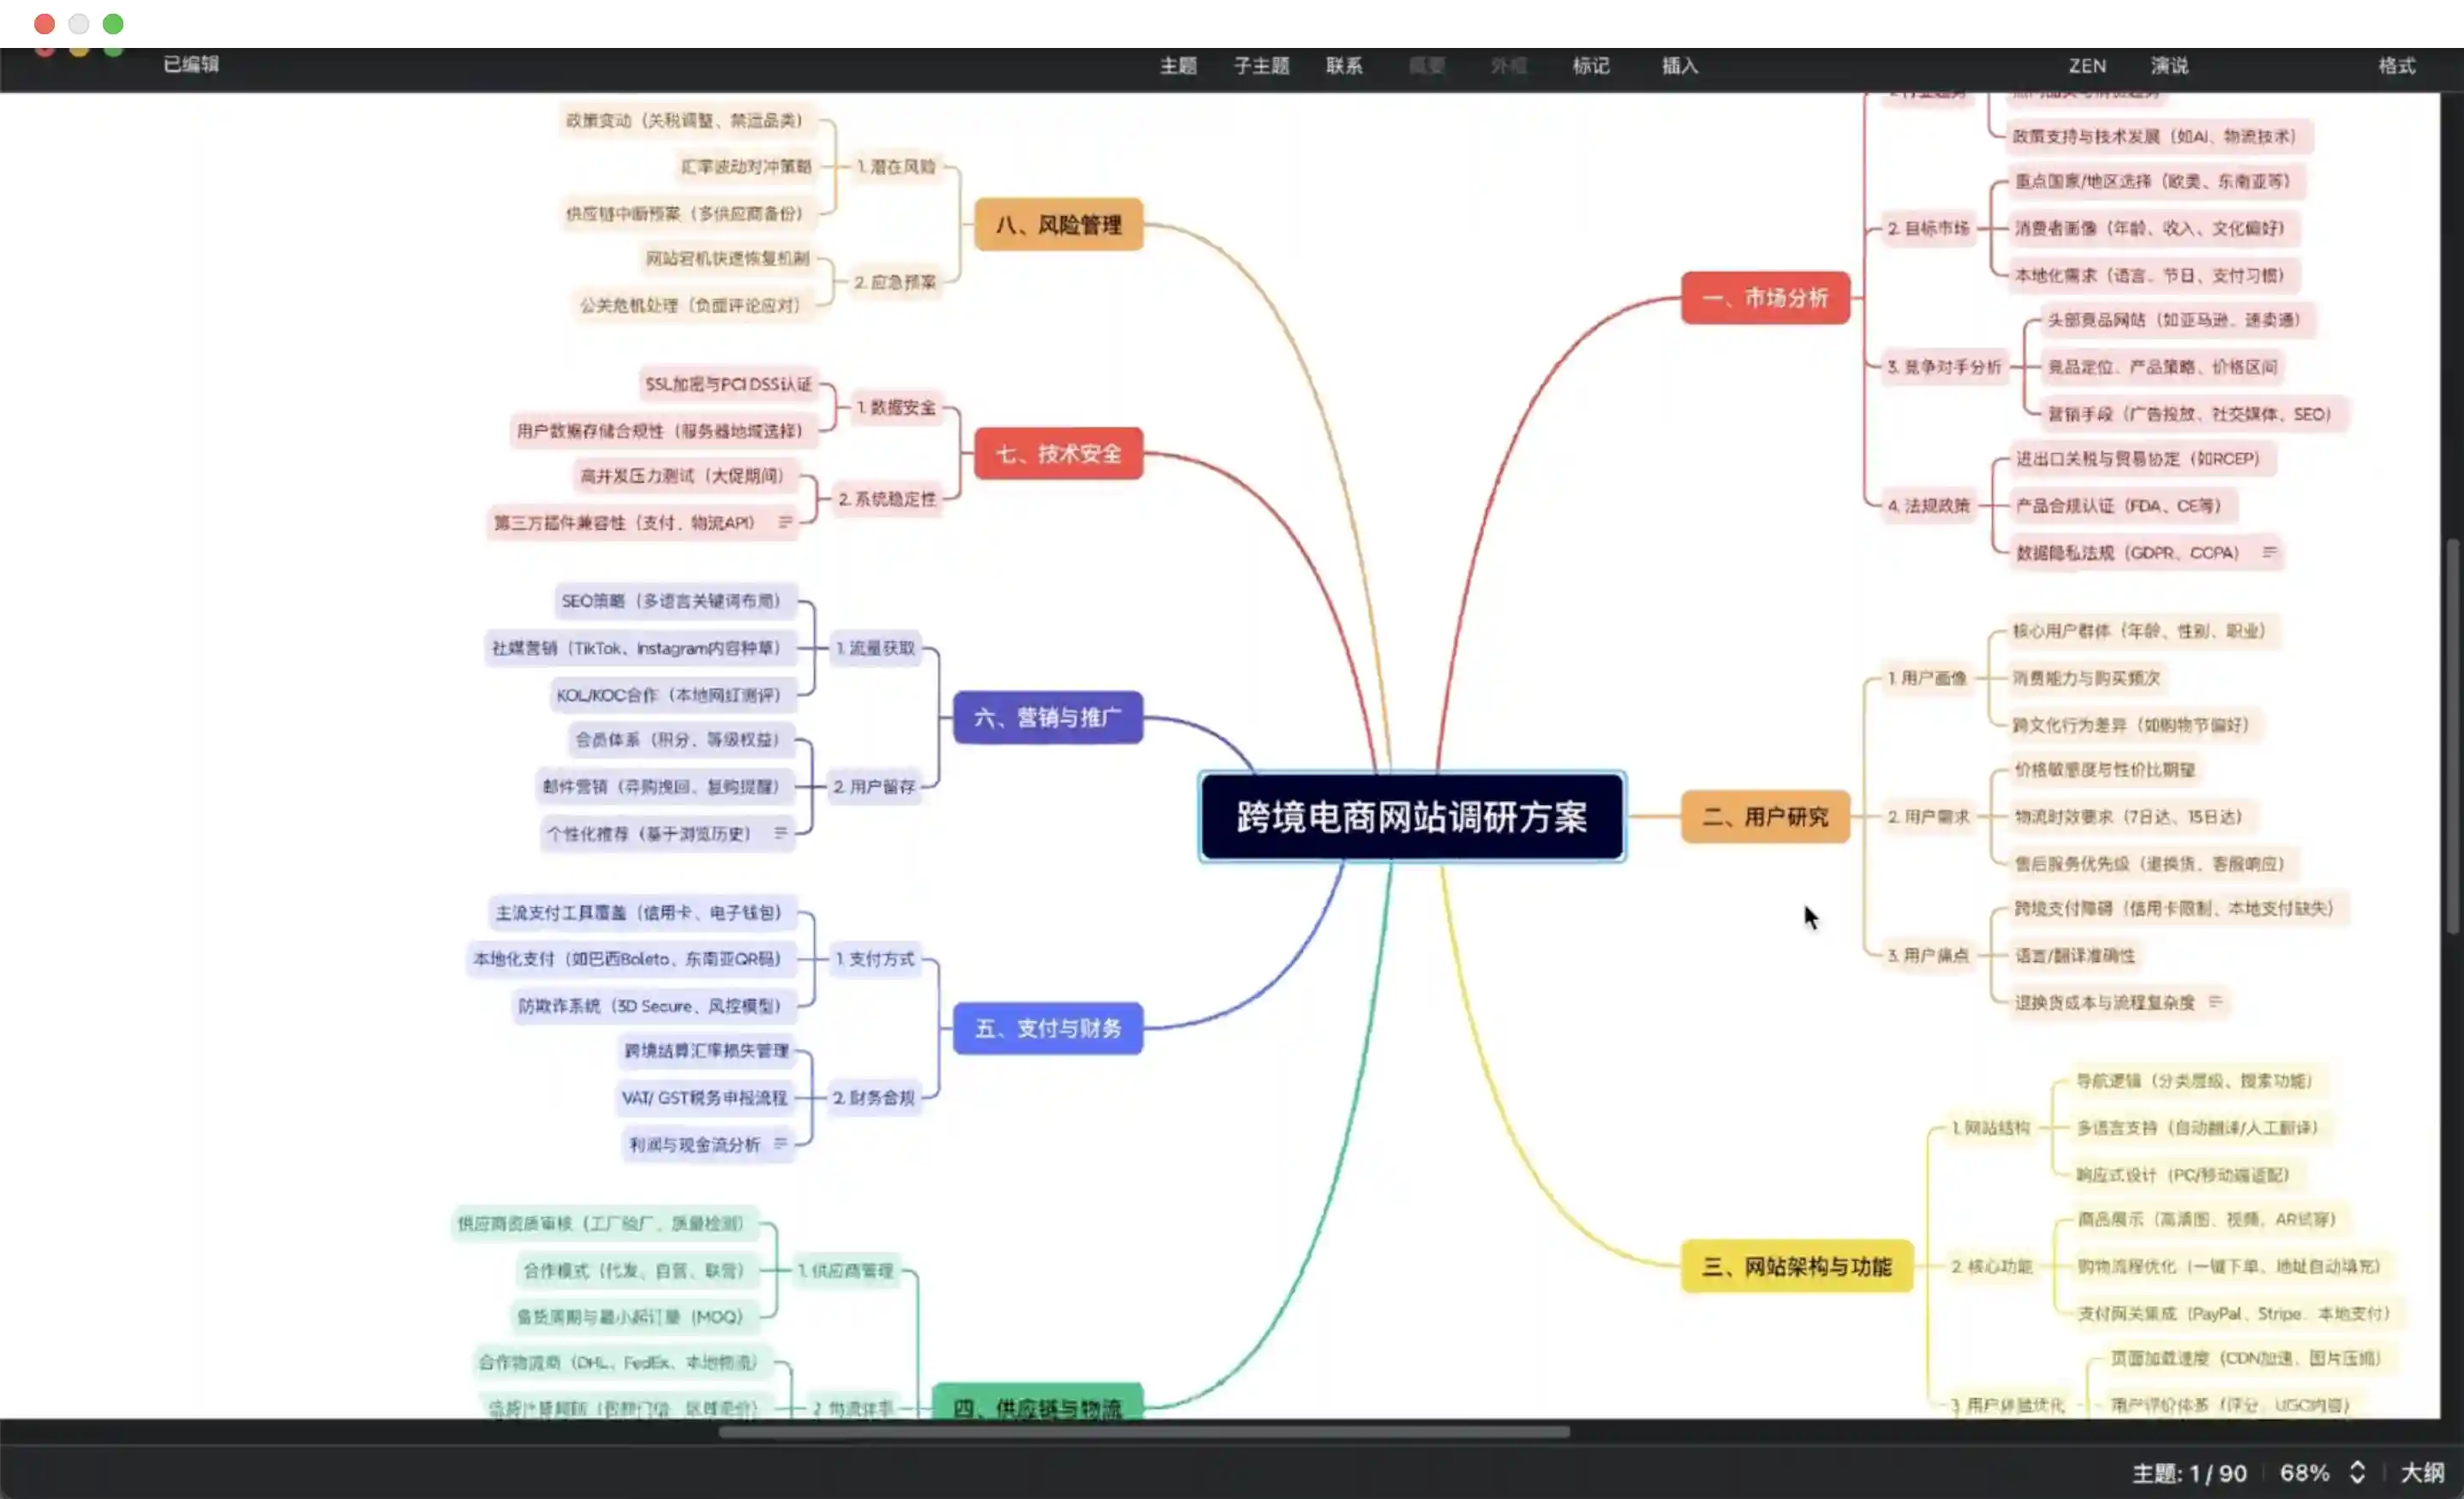This screenshot has width=2464, height=1499.
Task: Click the vertical scrollbar thumb on right edge
Action: tap(2452, 736)
